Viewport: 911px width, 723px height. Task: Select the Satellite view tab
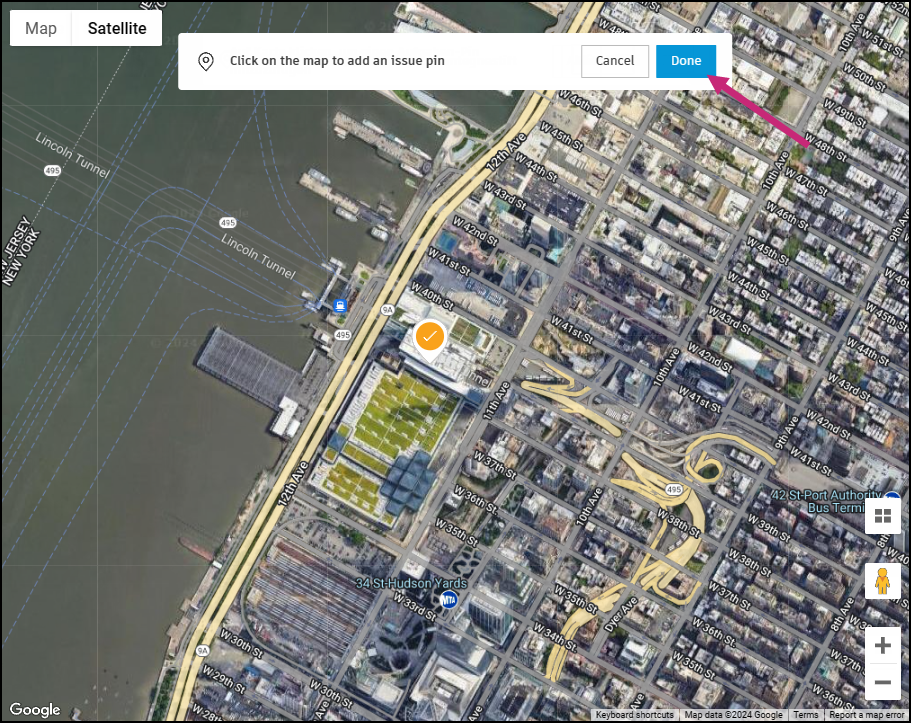(117, 28)
